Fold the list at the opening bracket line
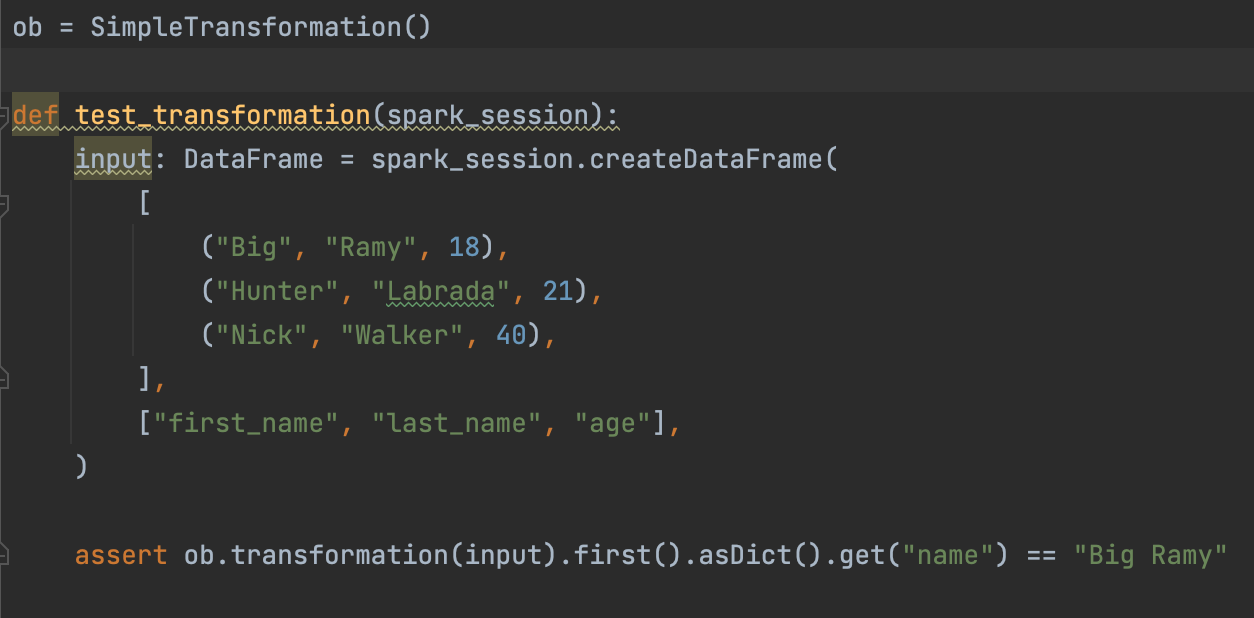This screenshot has width=1254, height=618. pyautogui.click(x=4, y=205)
